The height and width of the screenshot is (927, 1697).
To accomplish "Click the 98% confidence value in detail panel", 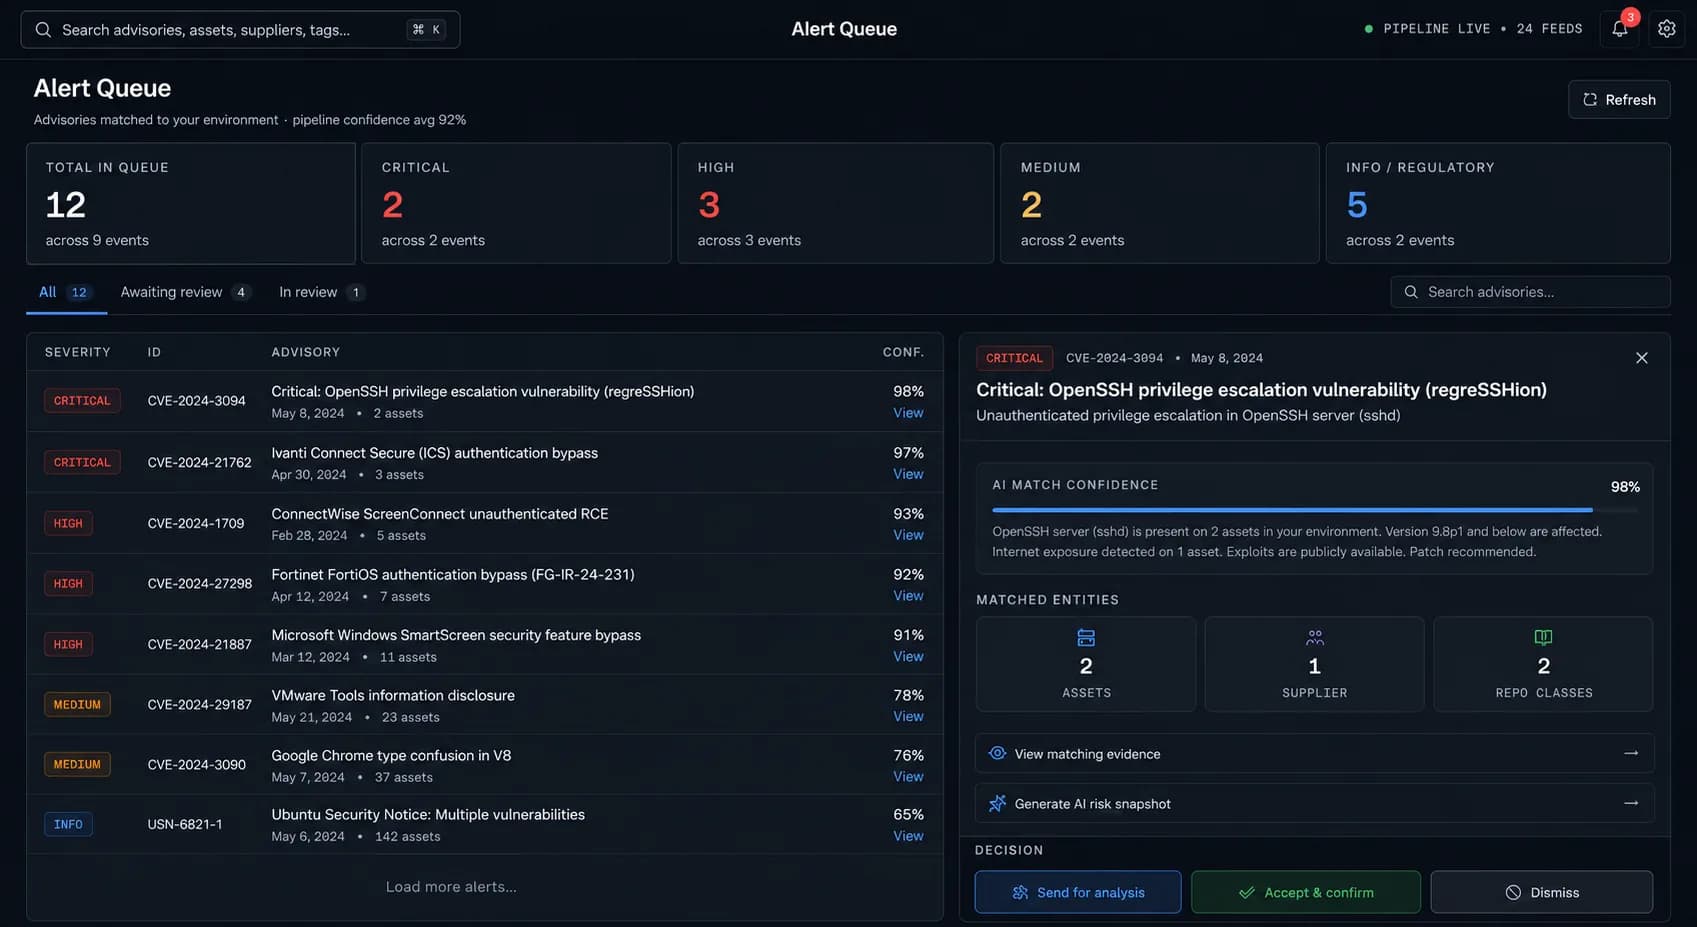I will point(1625,487).
